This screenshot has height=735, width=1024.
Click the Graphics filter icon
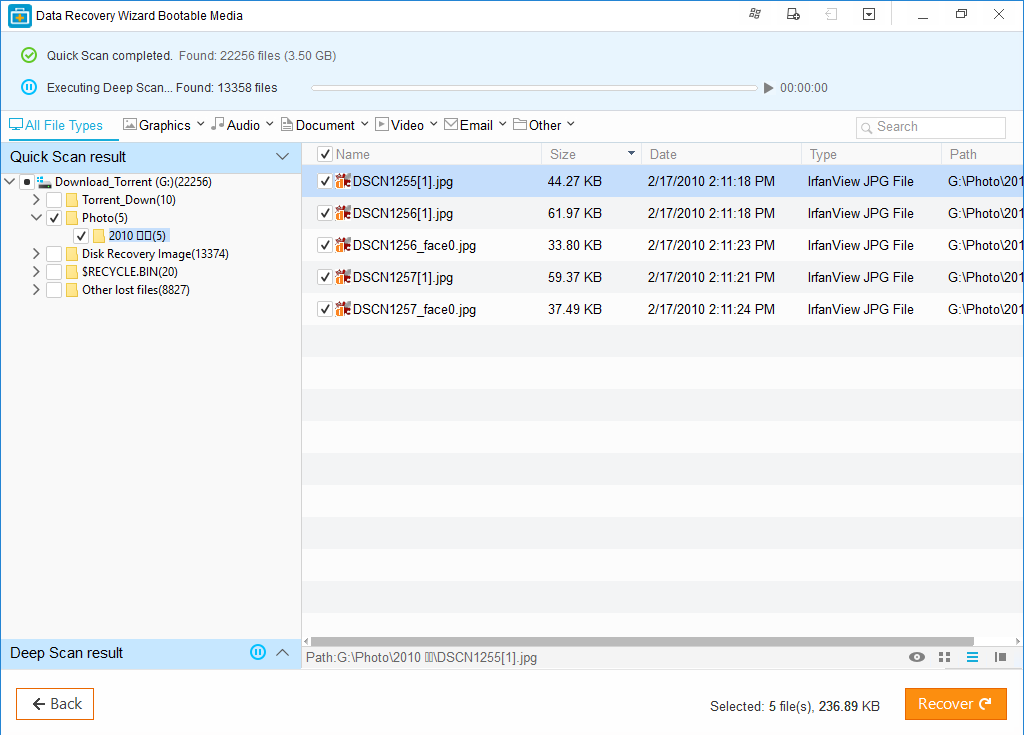130,124
